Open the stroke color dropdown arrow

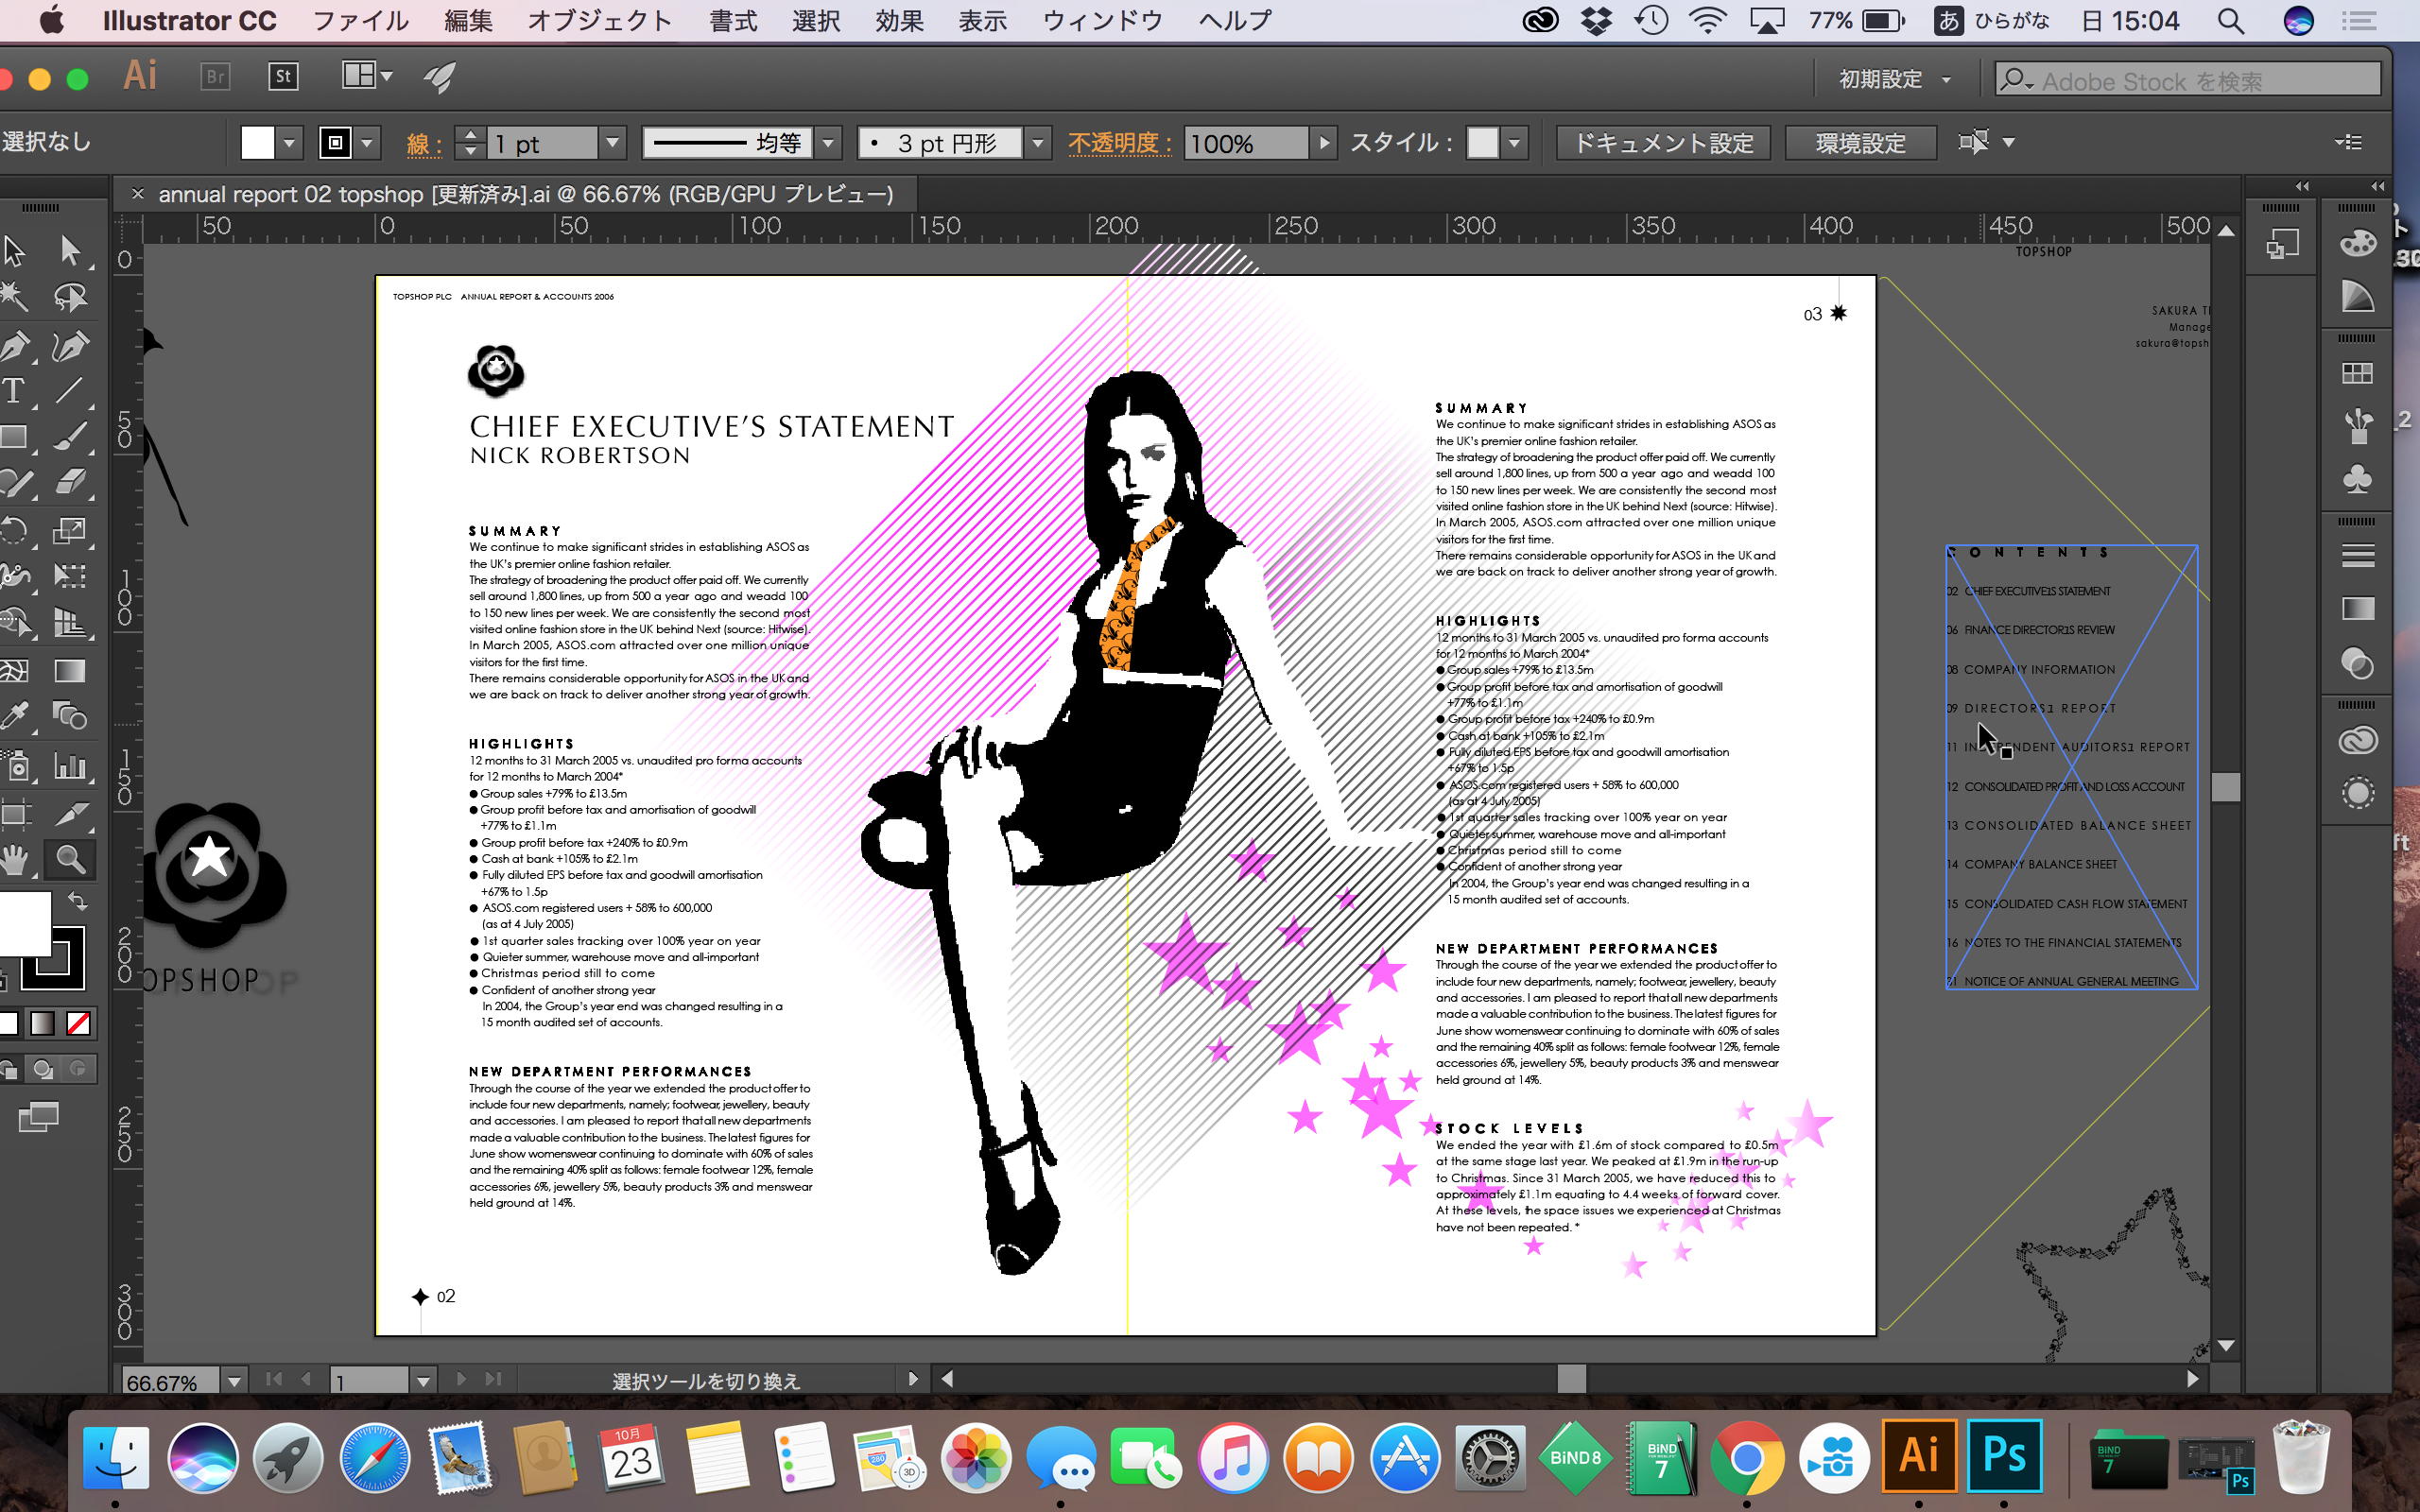pos(367,143)
